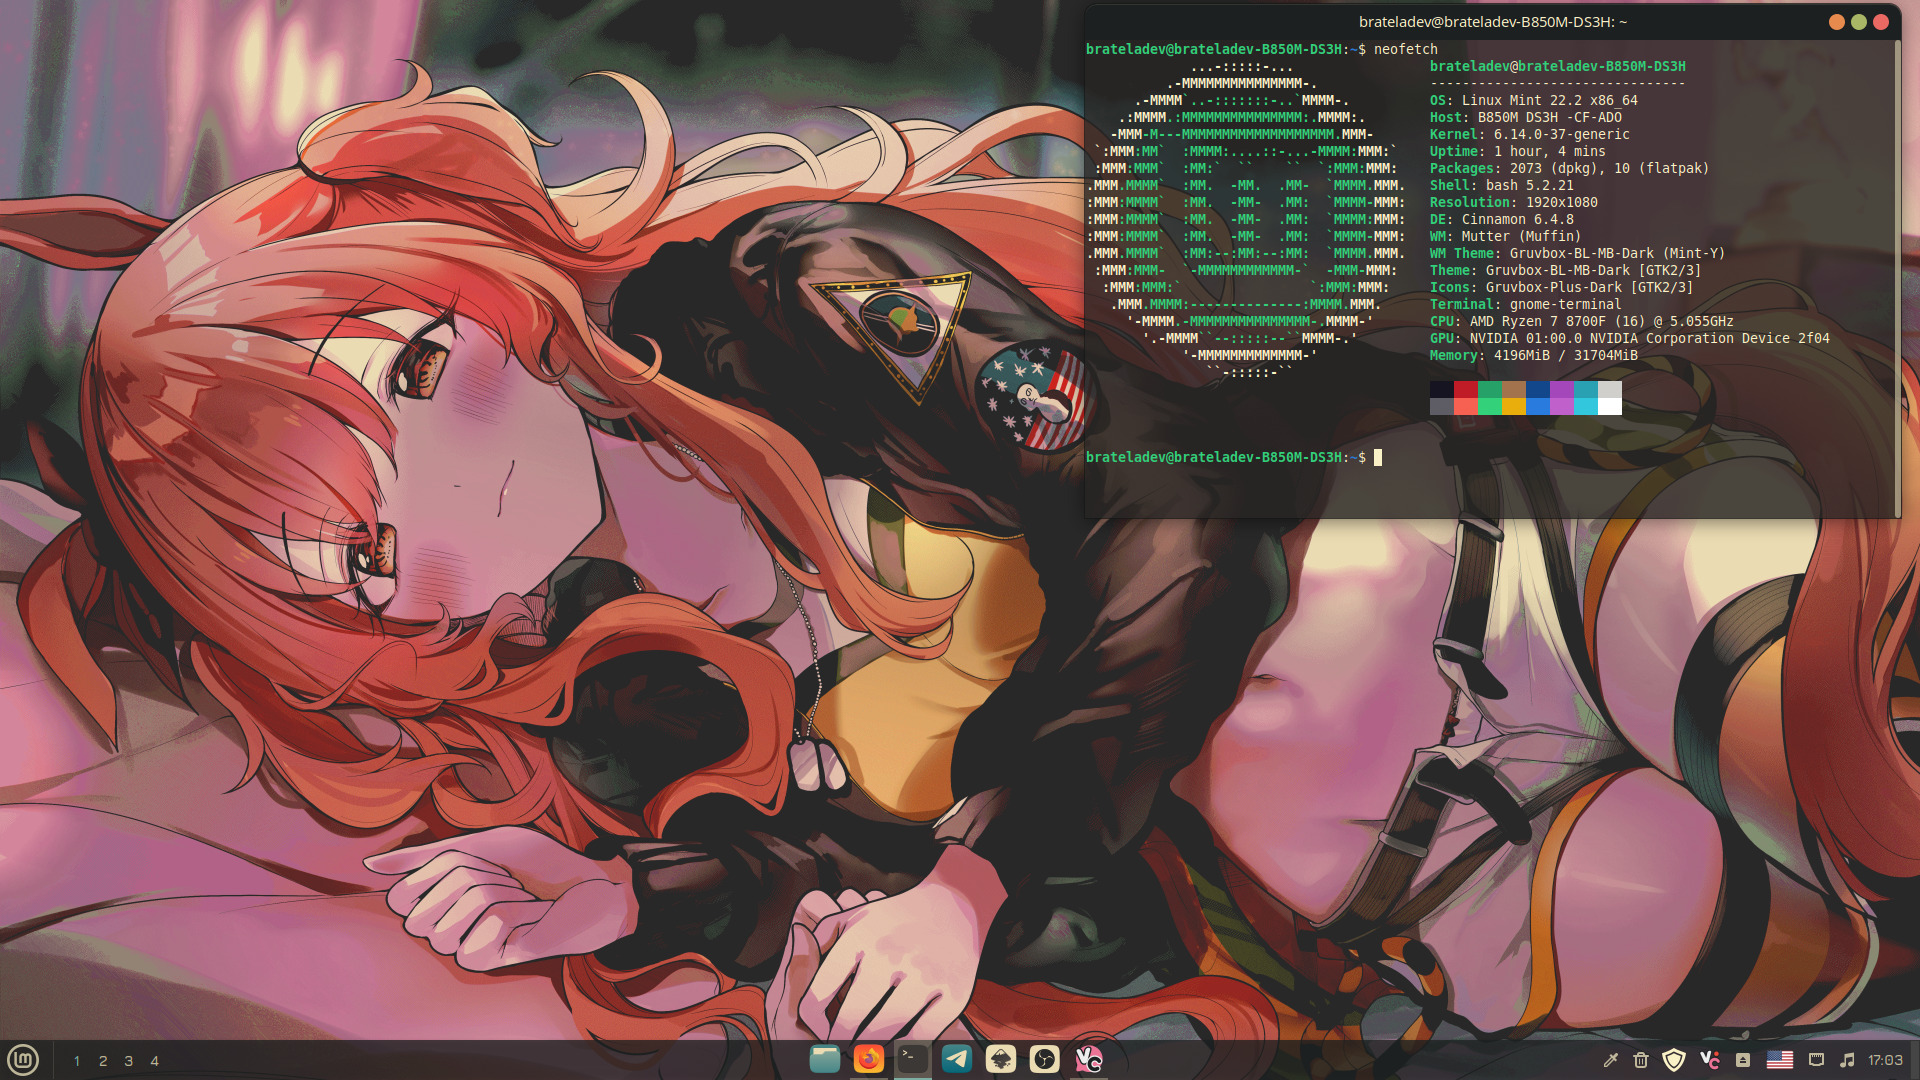Switch to workspace 4
Viewport: 1920px width, 1080px height.
pos(154,1061)
